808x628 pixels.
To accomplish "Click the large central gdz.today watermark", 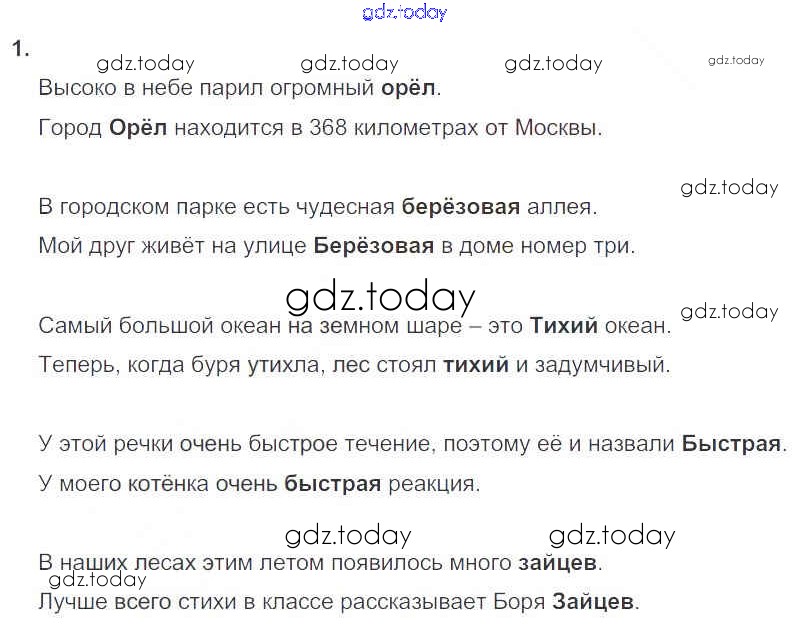I will [380, 297].
